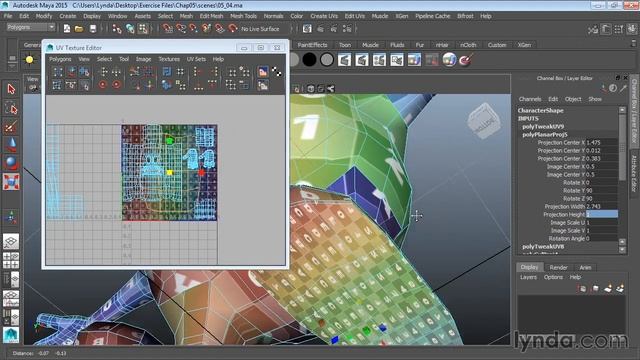Open the Create UVs menu

[324, 16]
